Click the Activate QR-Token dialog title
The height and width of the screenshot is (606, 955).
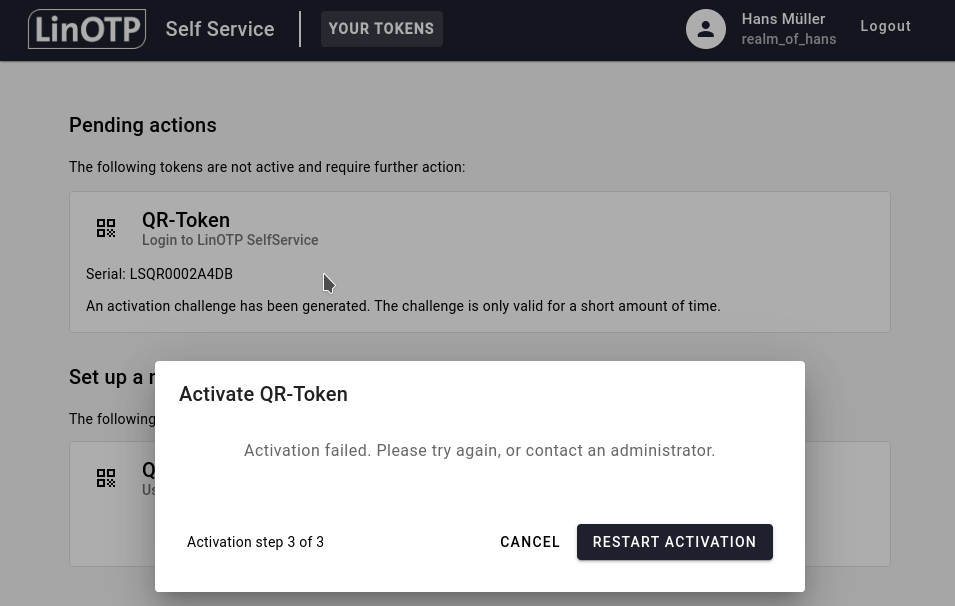pos(263,394)
